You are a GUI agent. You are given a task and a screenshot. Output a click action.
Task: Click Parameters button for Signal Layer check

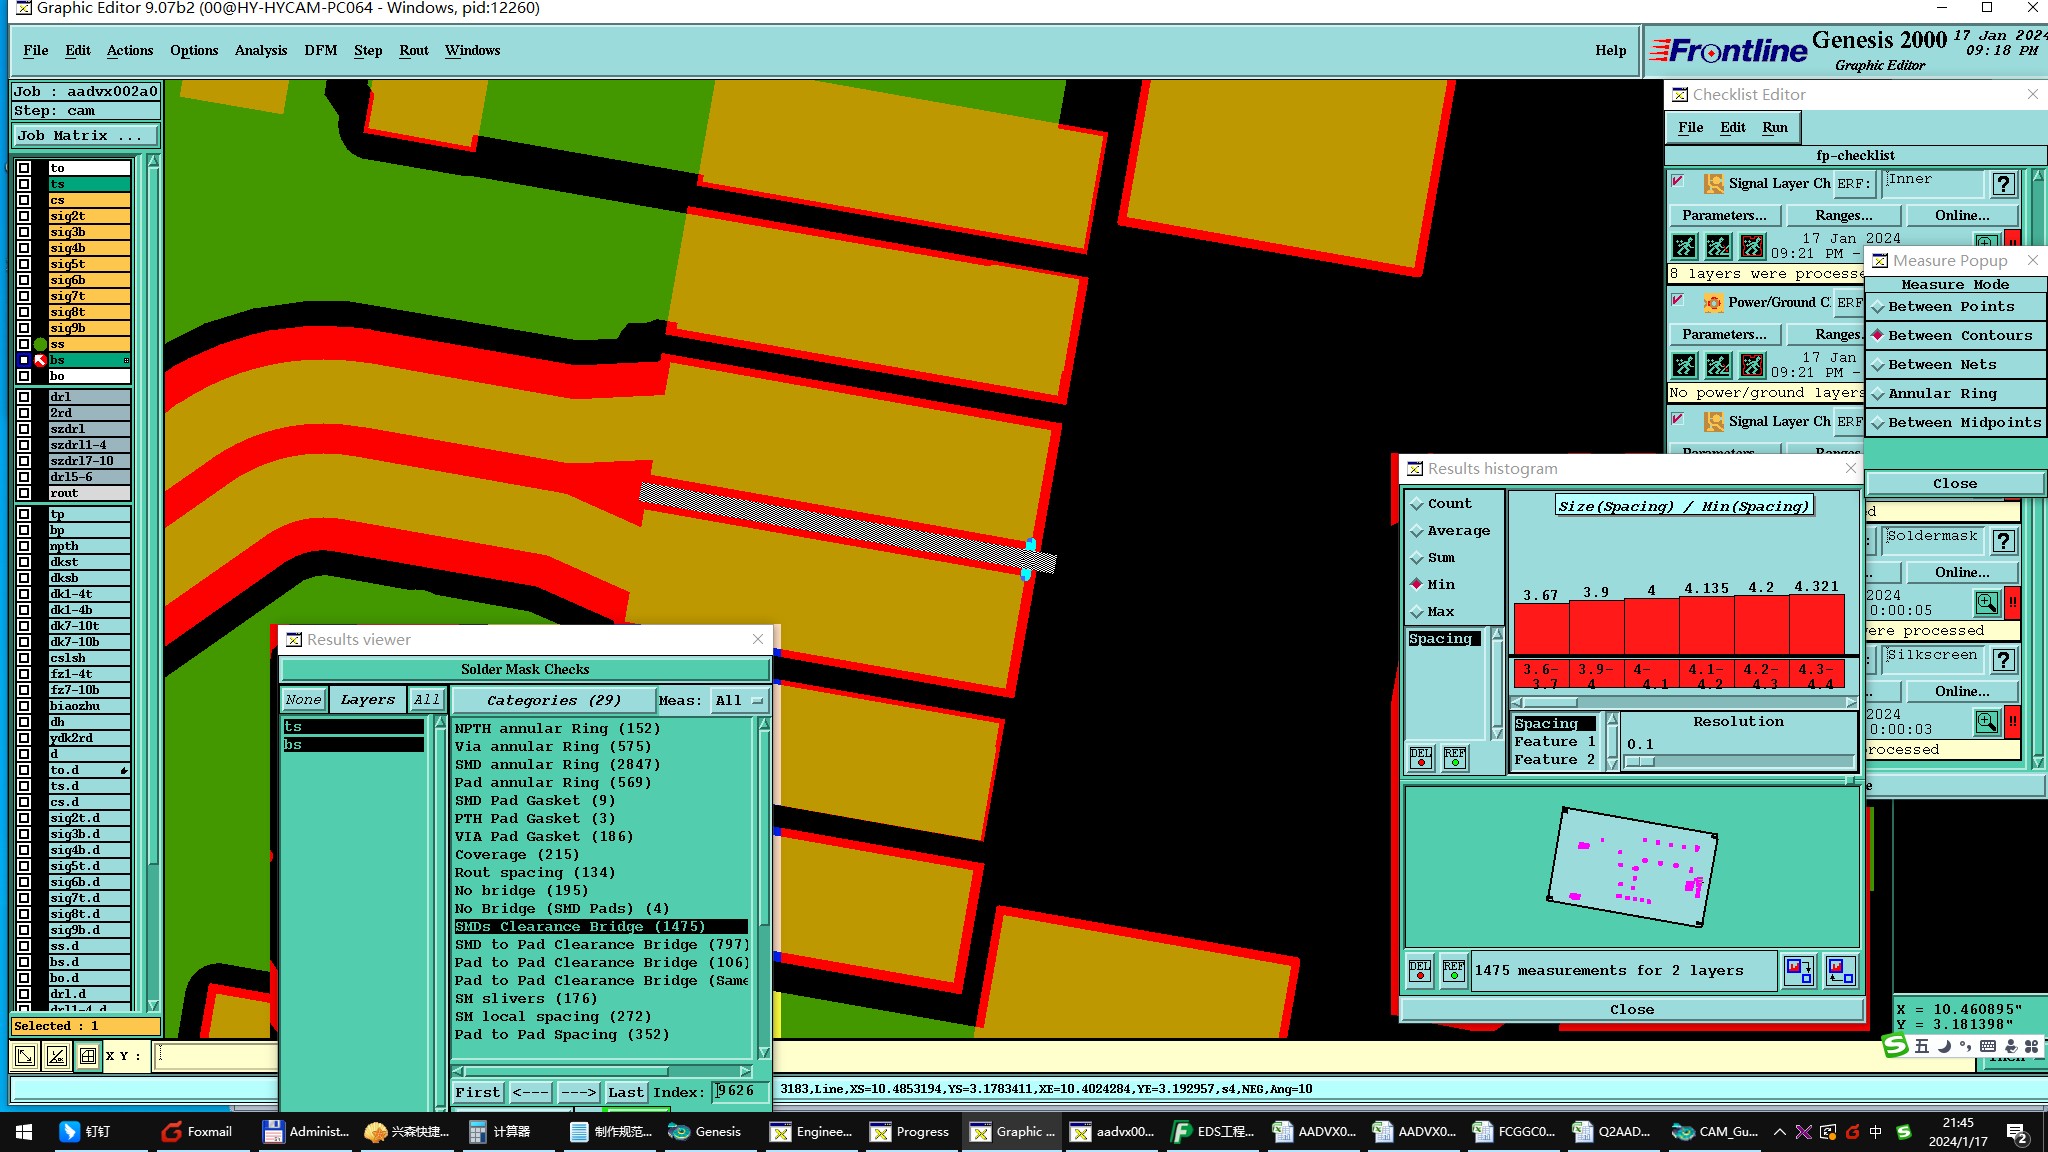click(x=1723, y=215)
